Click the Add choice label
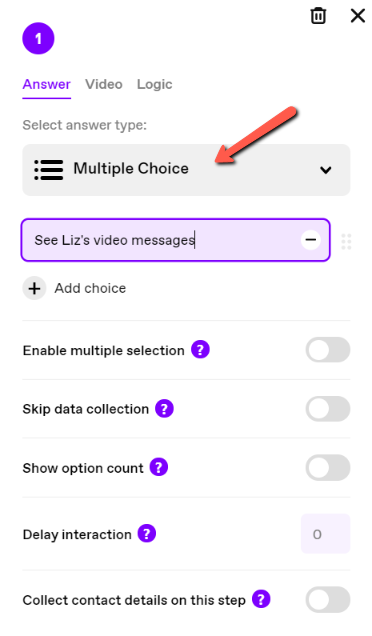The width and height of the screenshot is (372, 636). click(x=90, y=288)
